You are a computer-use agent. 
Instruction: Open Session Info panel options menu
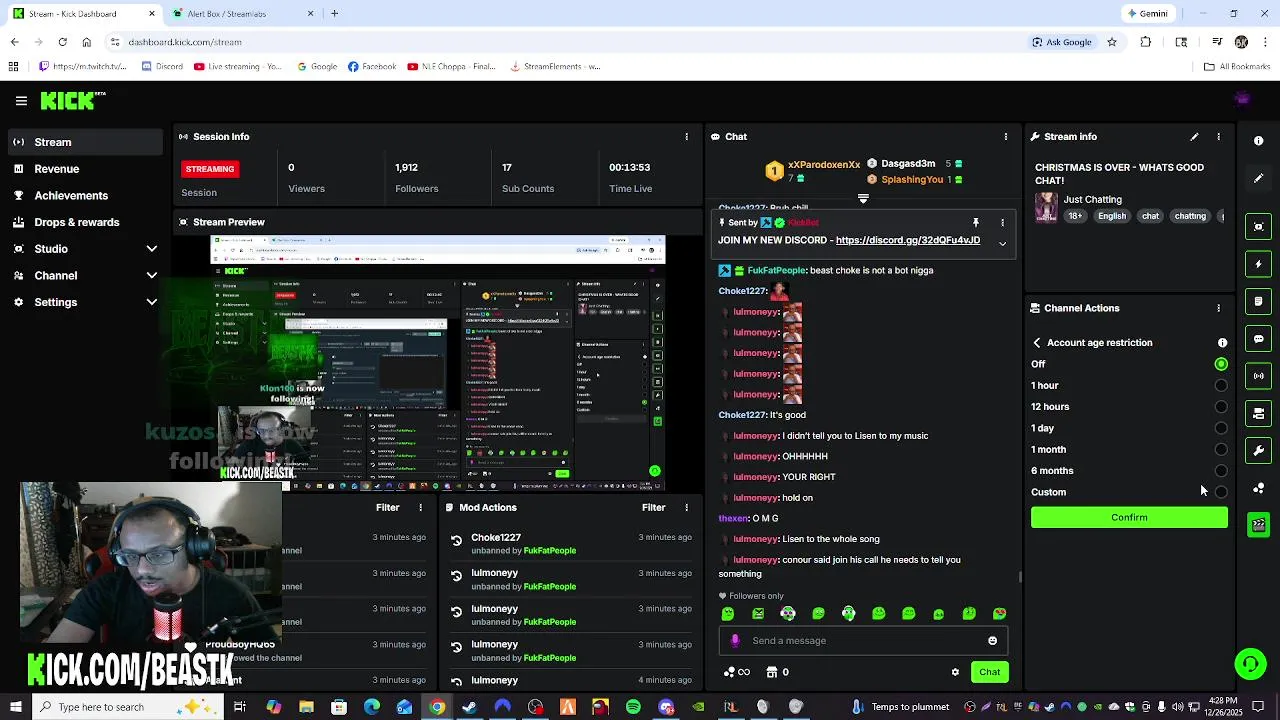pyautogui.click(x=686, y=137)
